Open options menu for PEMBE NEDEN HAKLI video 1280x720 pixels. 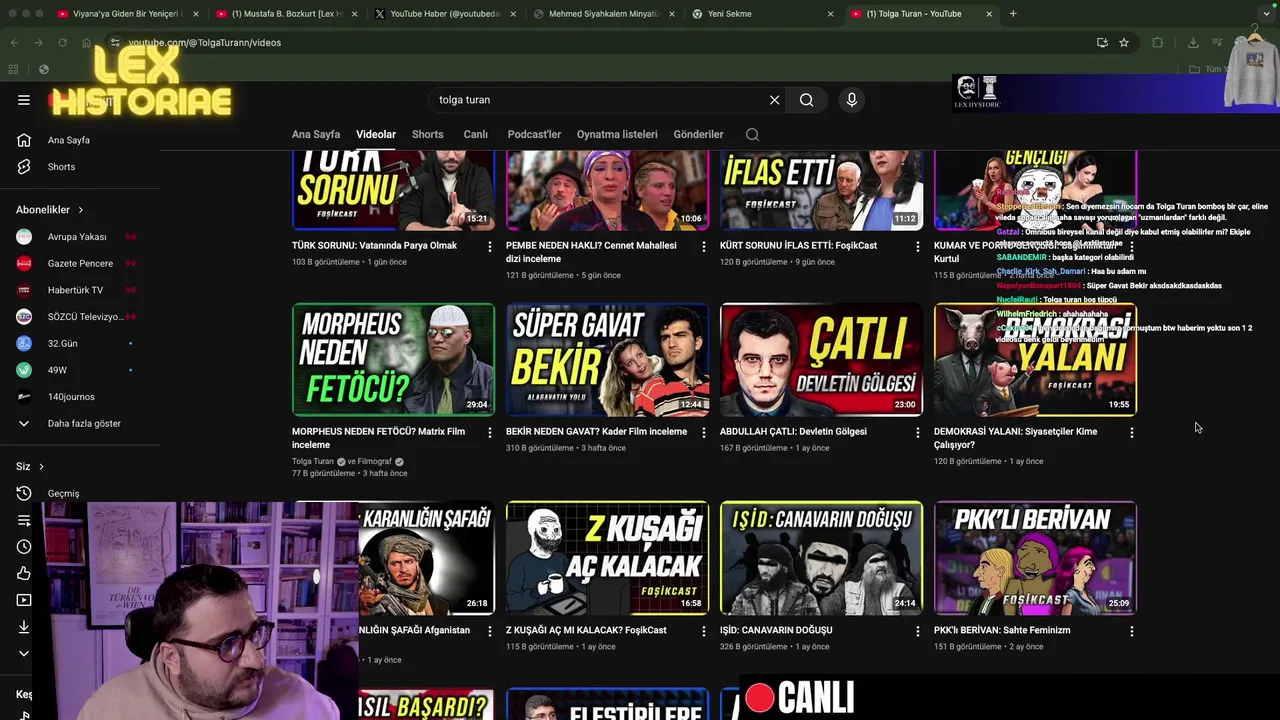(x=704, y=246)
